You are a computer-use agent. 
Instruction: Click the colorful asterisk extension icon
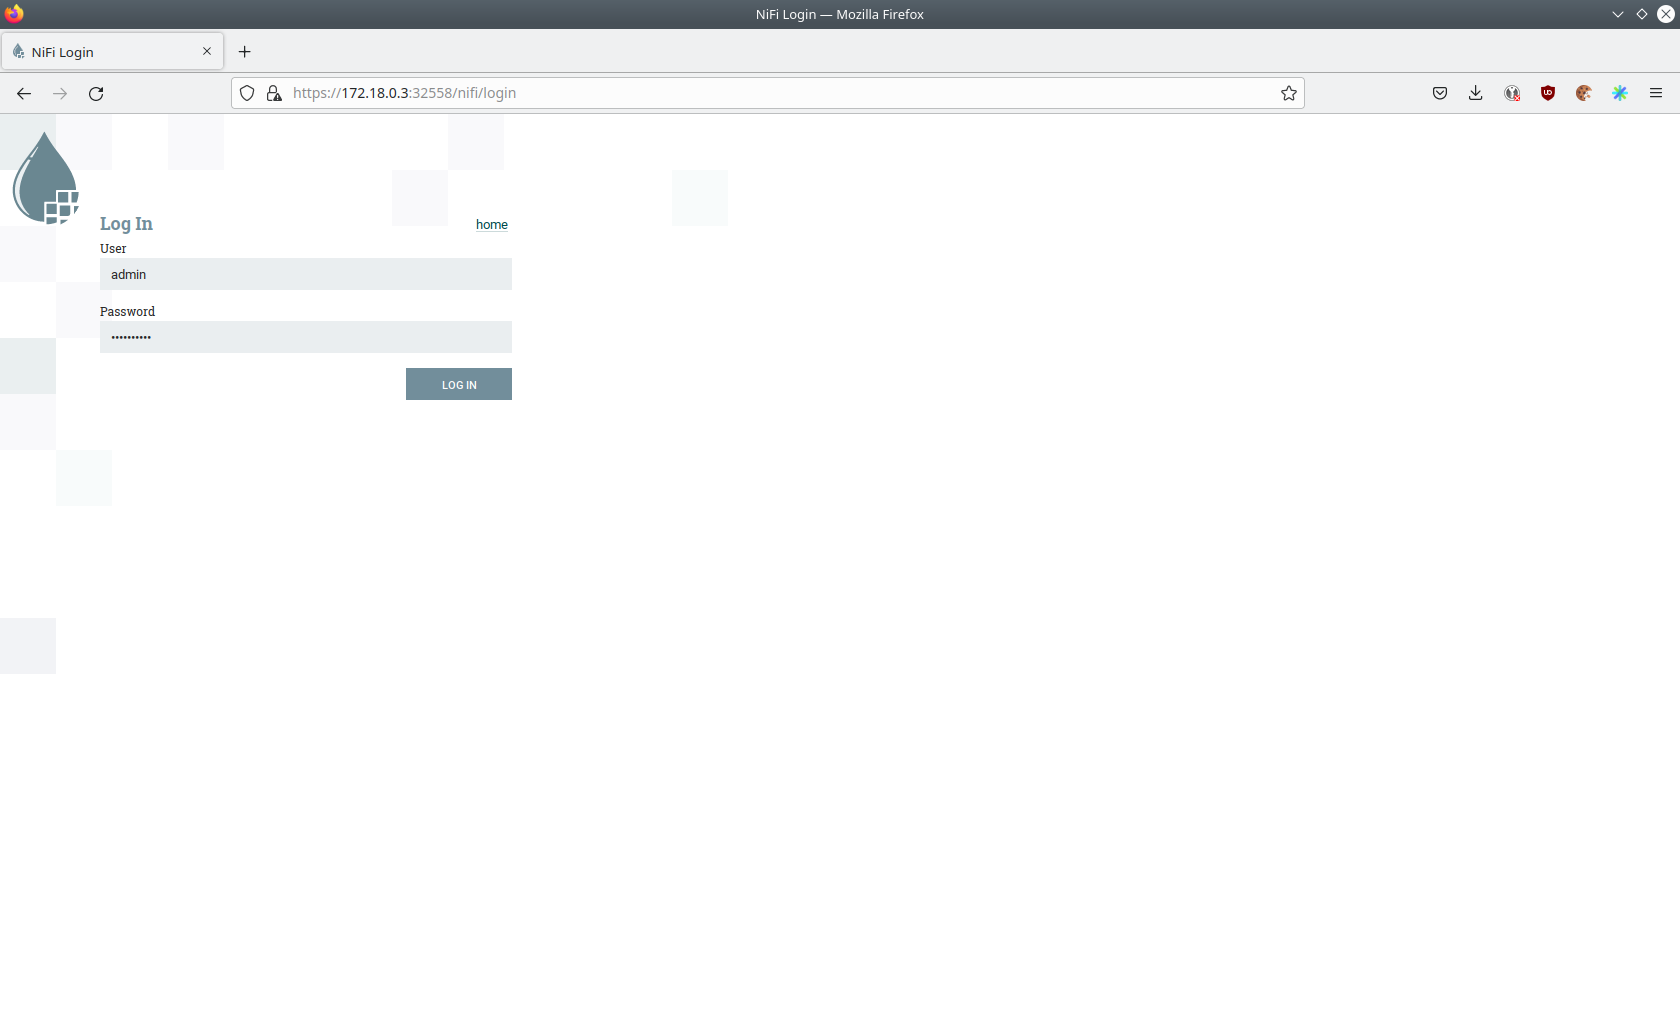(x=1619, y=93)
